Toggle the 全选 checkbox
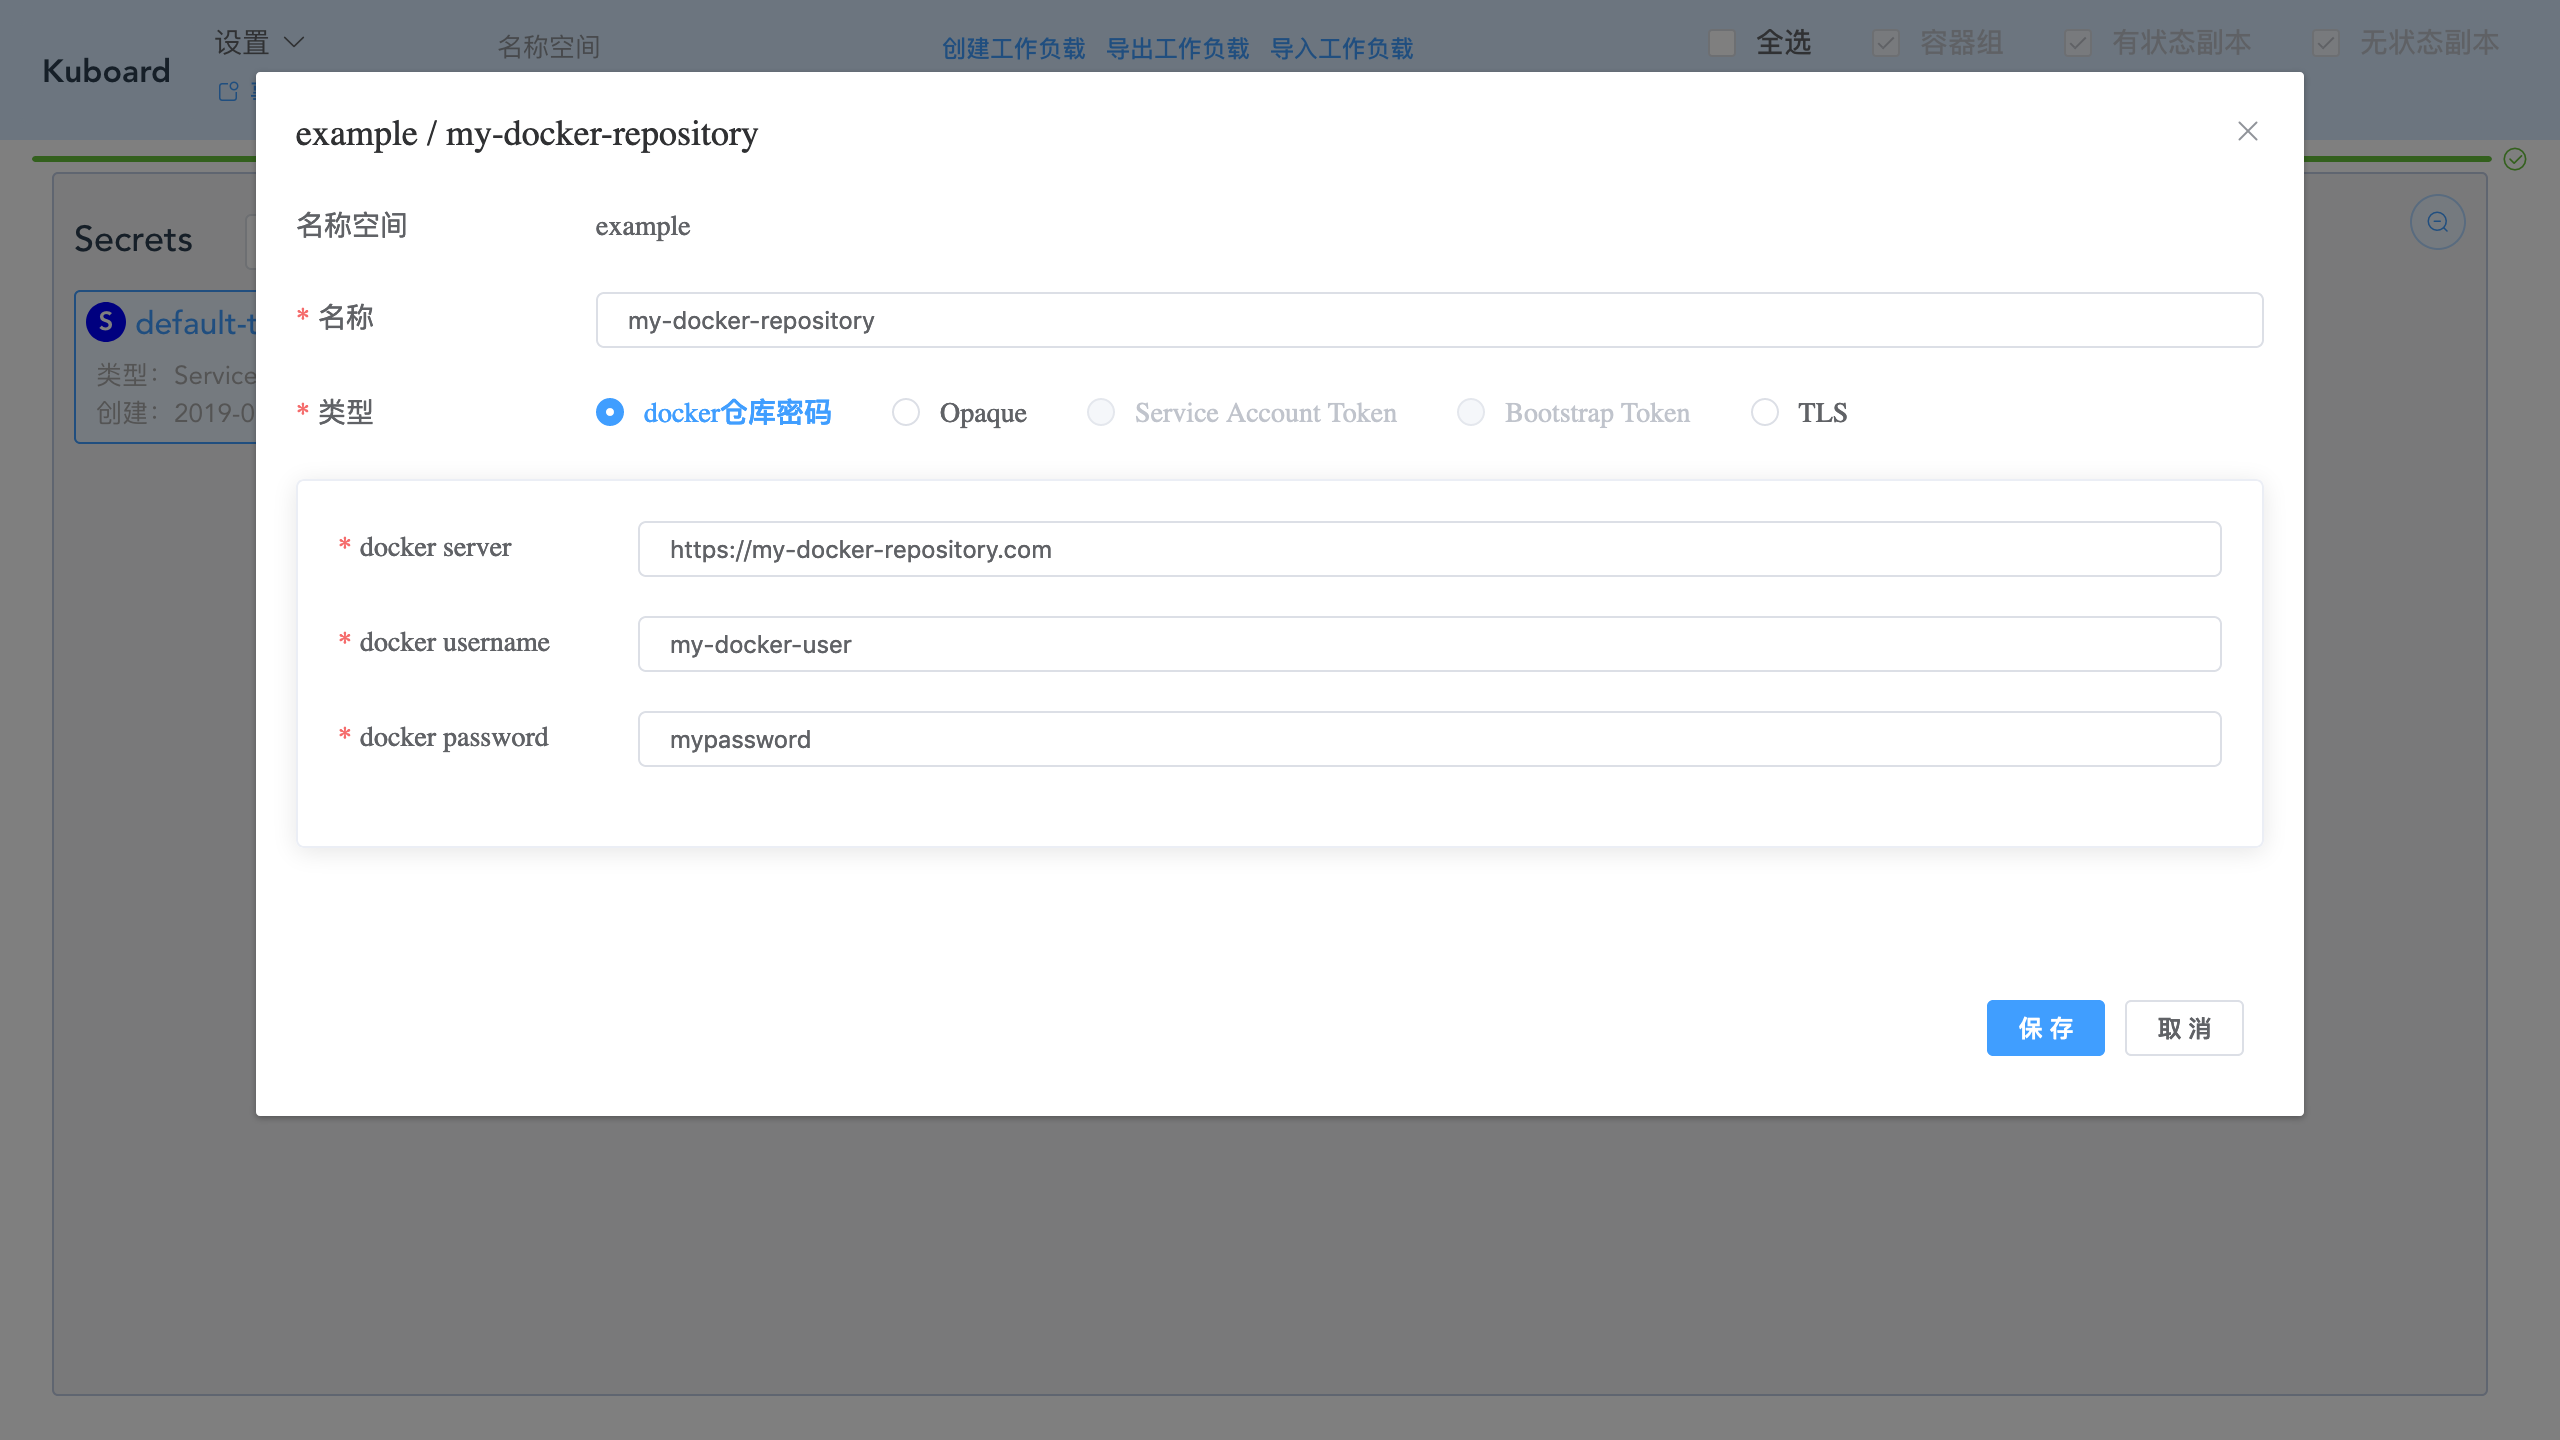The width and height of the screenshot is (2560, 1440). click(1721, 43)
